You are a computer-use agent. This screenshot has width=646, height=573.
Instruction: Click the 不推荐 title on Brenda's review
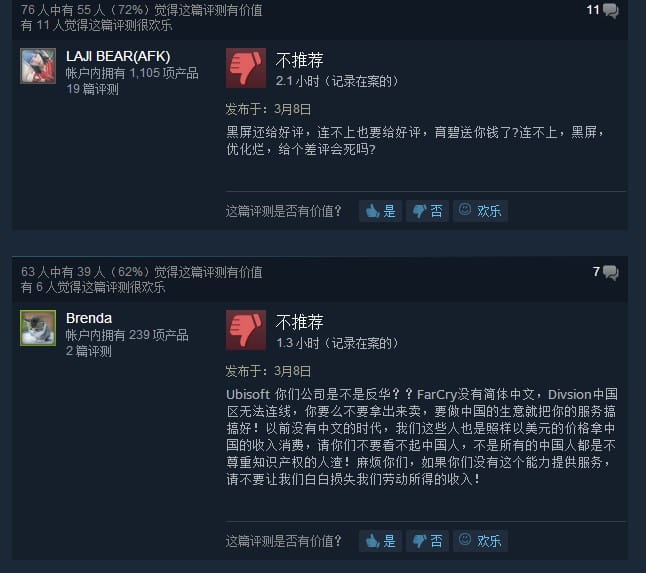tap(300, 323)
